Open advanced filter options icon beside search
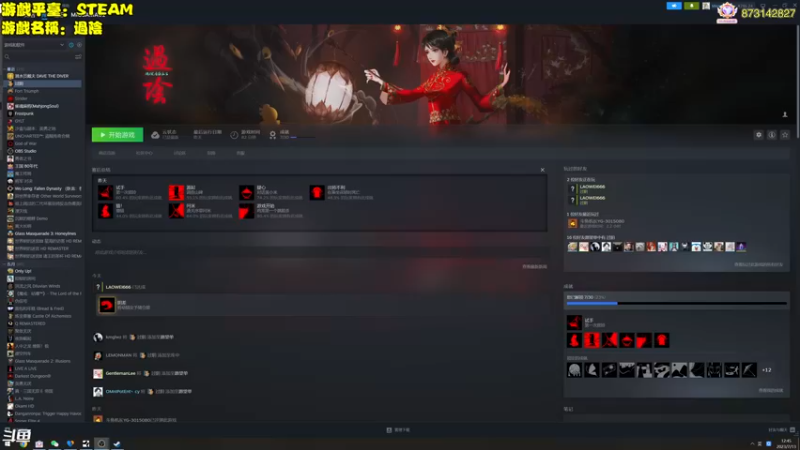800x450 pixels. coord(78,57)
